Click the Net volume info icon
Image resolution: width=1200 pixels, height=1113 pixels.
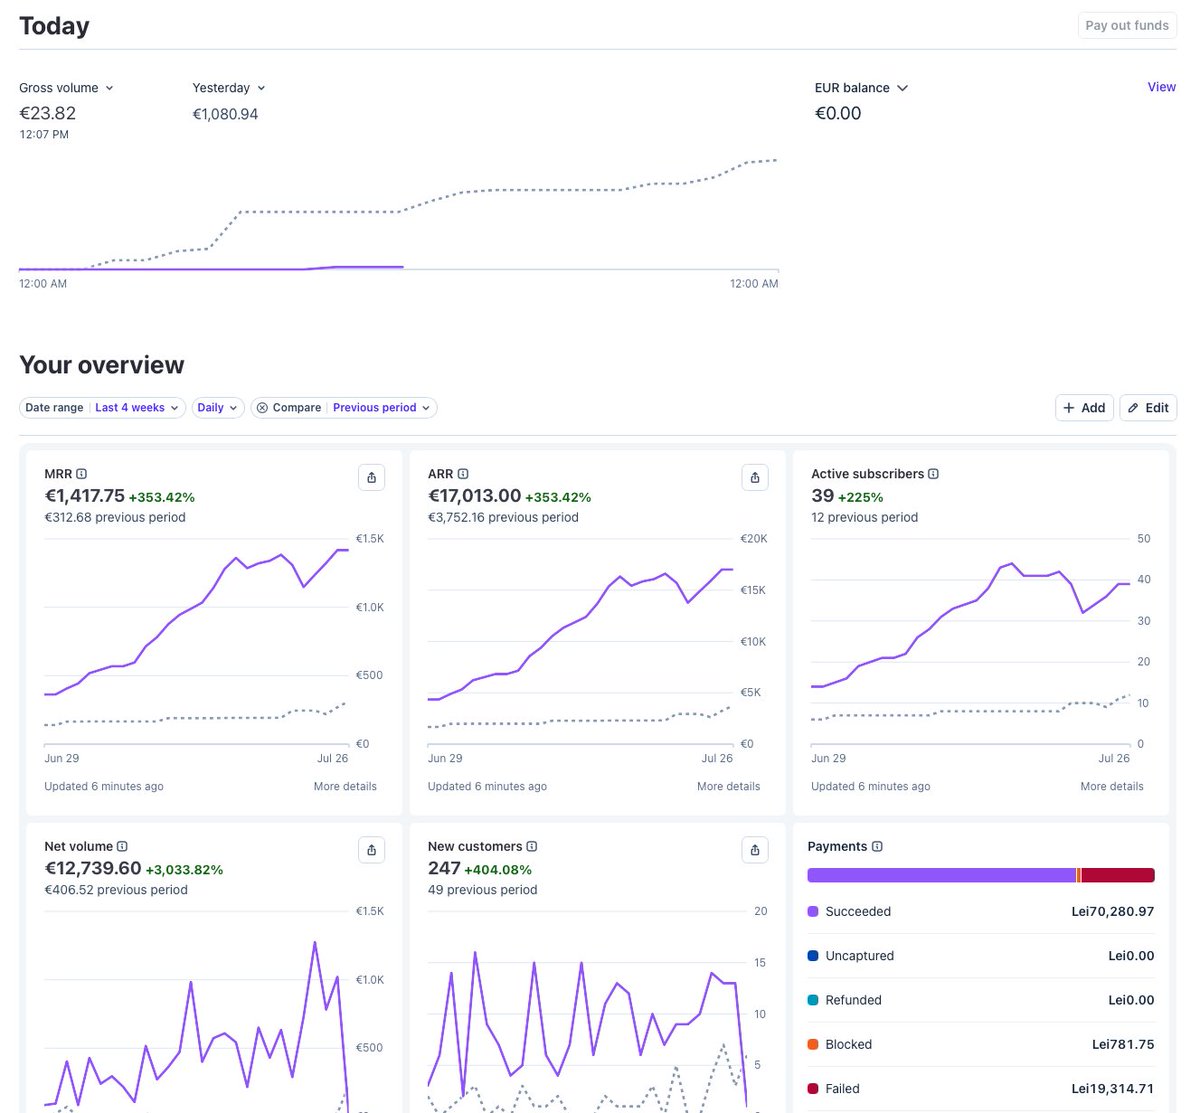pyautogui.click(x=122, y=846)
